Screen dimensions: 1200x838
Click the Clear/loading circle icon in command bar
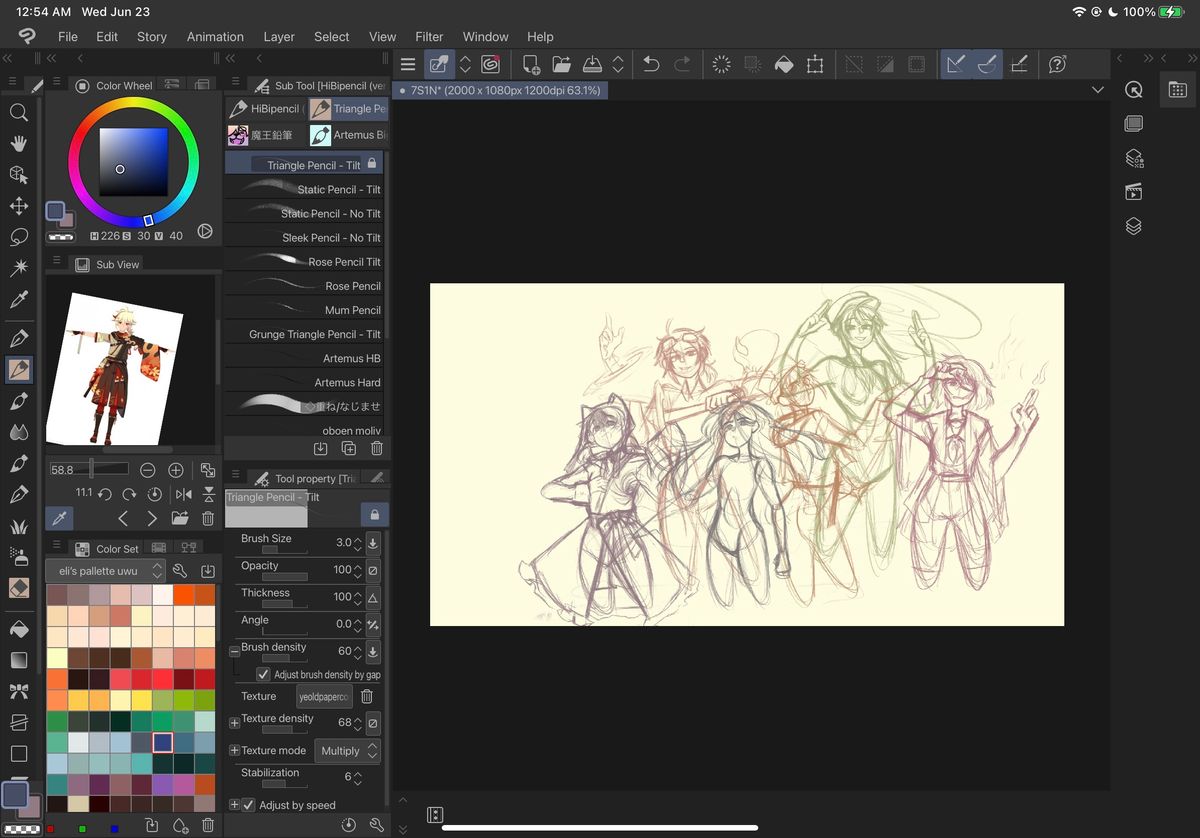tap(721, 64)
